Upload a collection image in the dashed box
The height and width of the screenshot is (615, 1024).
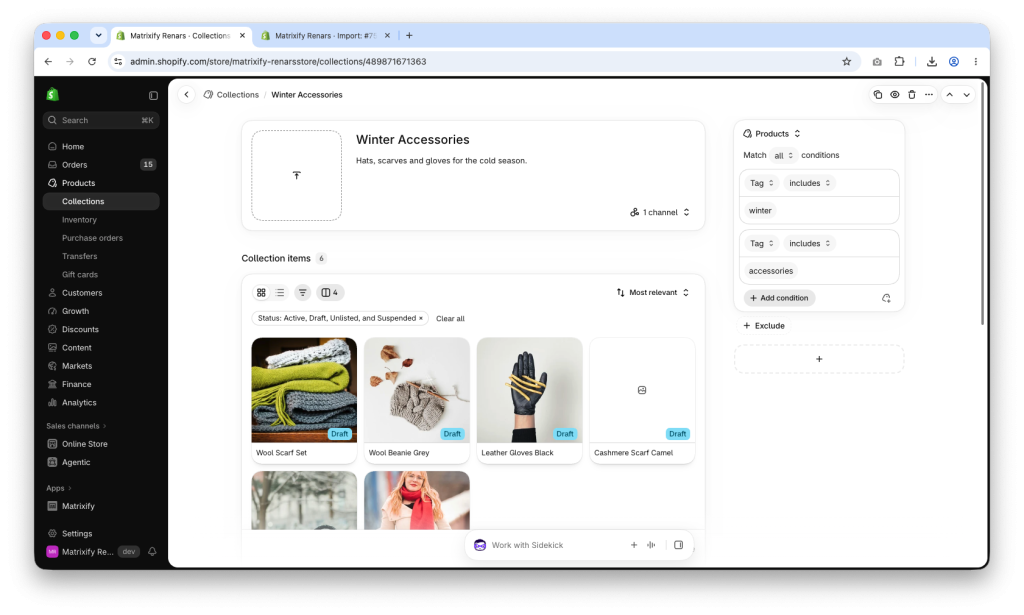pos(296,175)
